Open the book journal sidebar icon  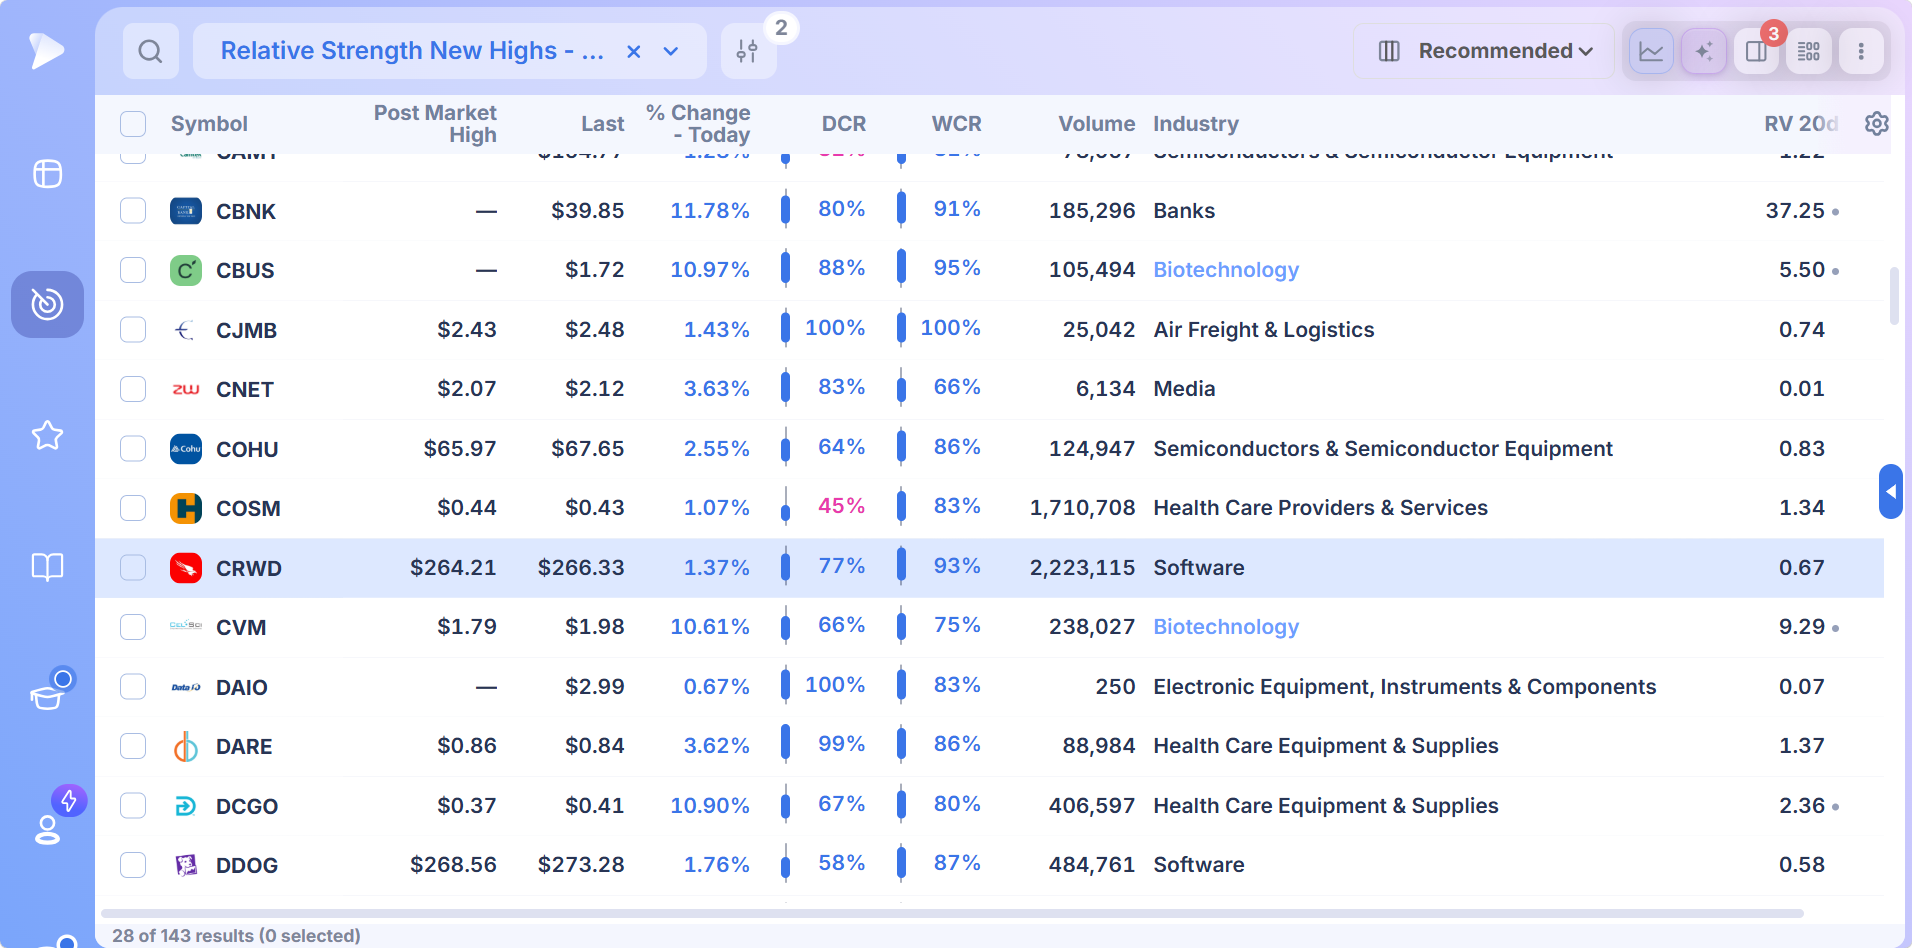pos(47,567)
